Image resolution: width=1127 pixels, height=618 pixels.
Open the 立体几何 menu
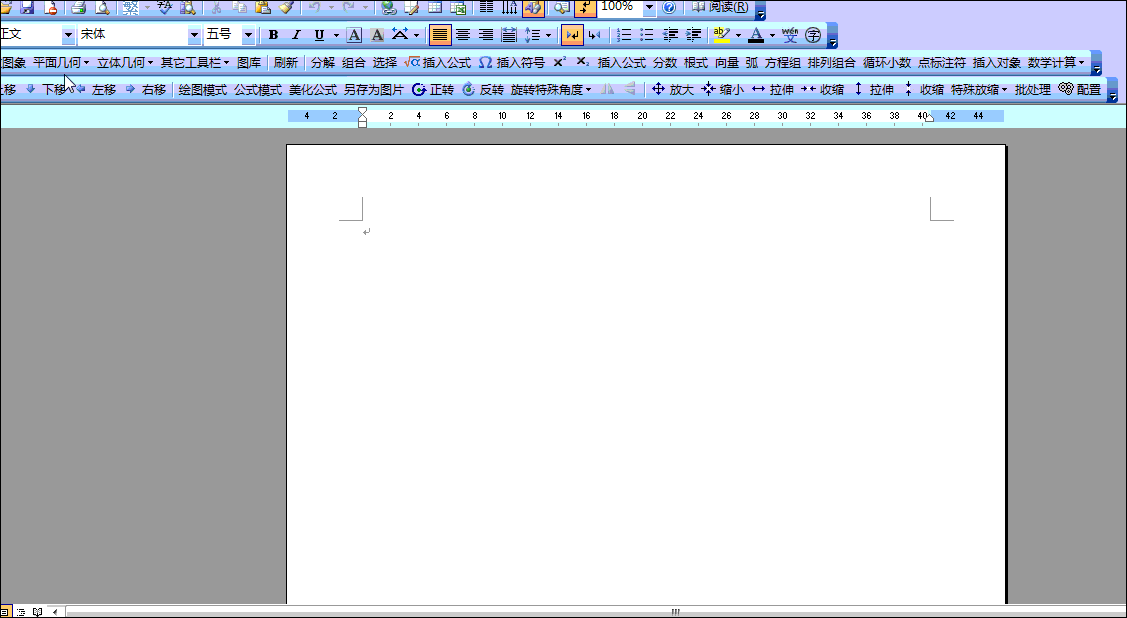125,63
